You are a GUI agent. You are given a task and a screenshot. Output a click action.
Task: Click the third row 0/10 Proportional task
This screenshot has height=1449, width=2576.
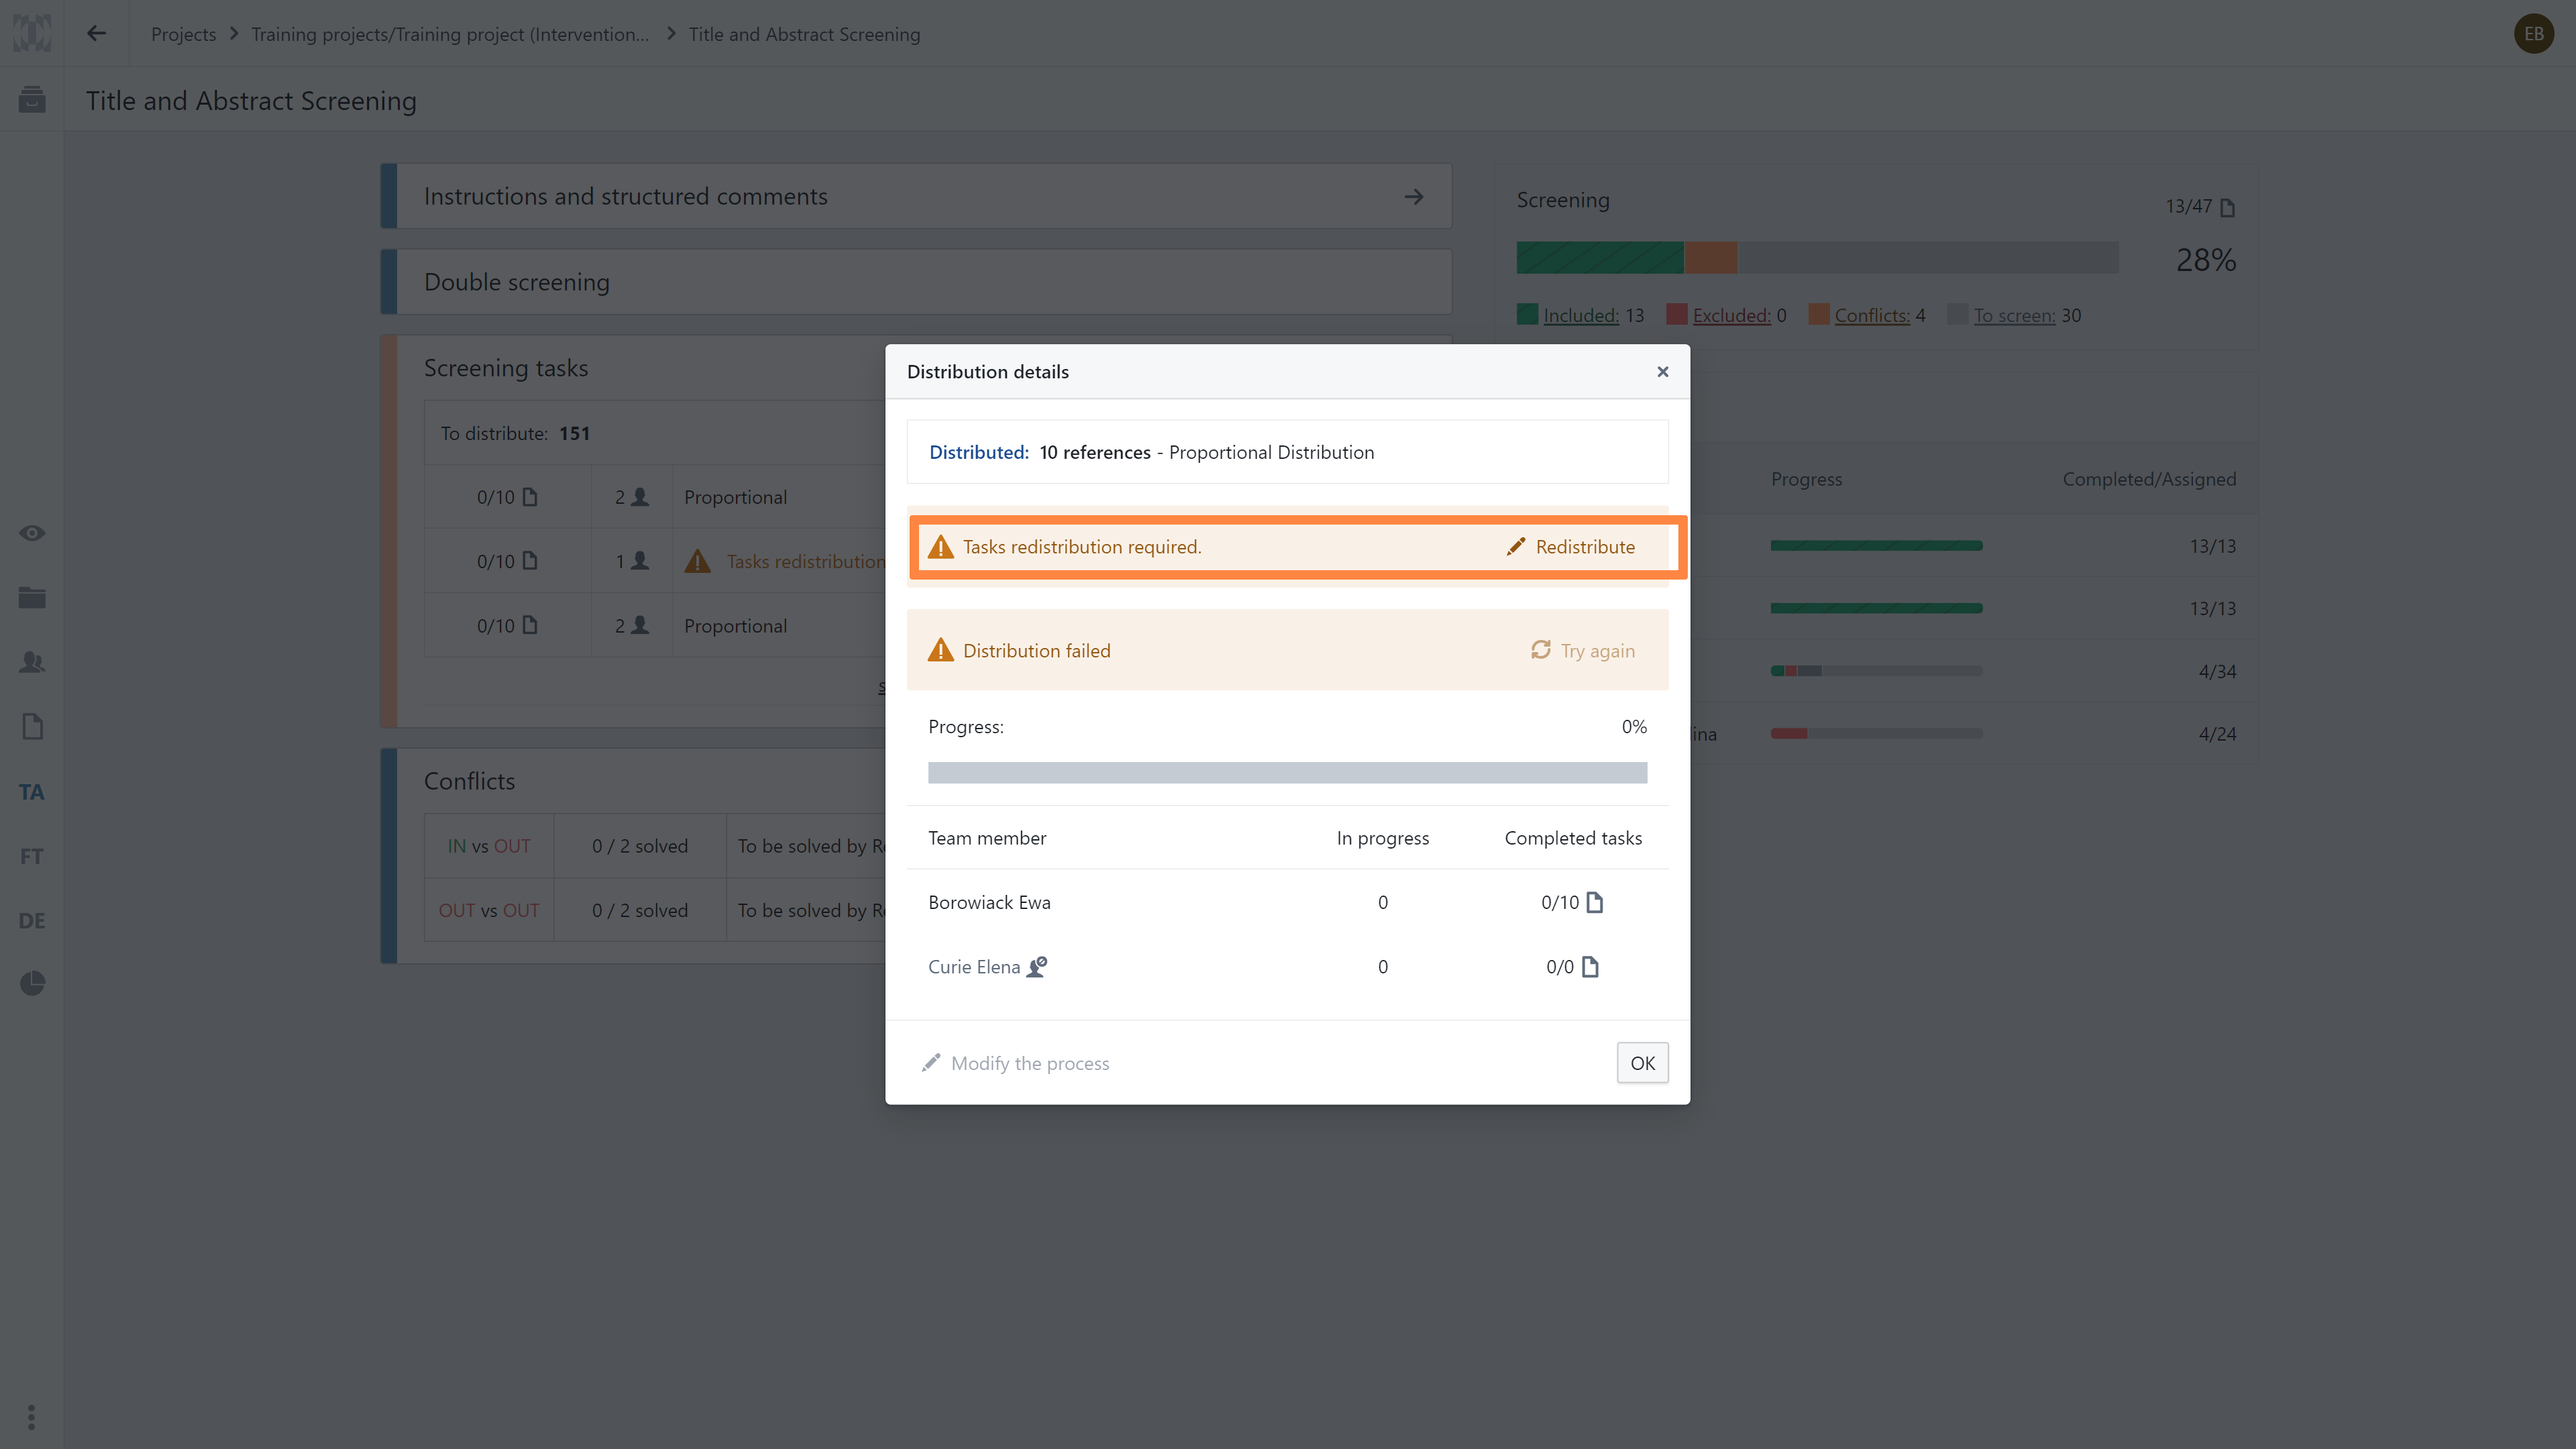pyautogui.click(x=655, y=626)
